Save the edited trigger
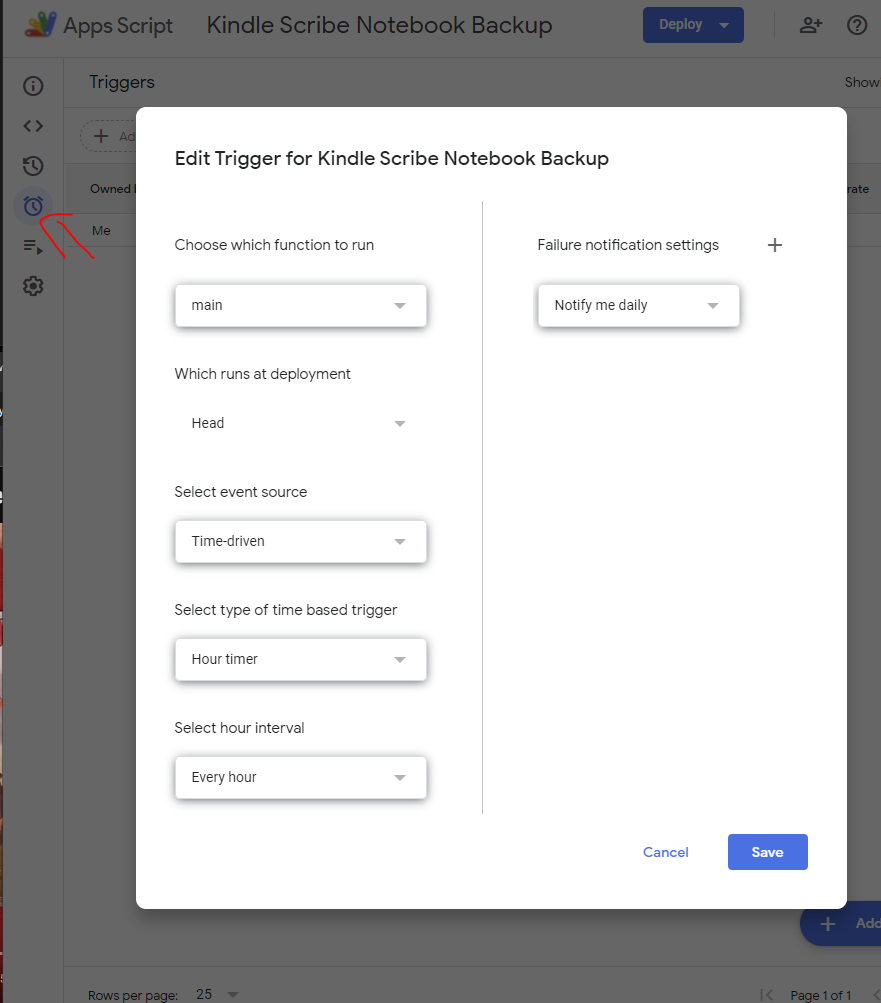 pyautogui.click(x=767, y=852)
